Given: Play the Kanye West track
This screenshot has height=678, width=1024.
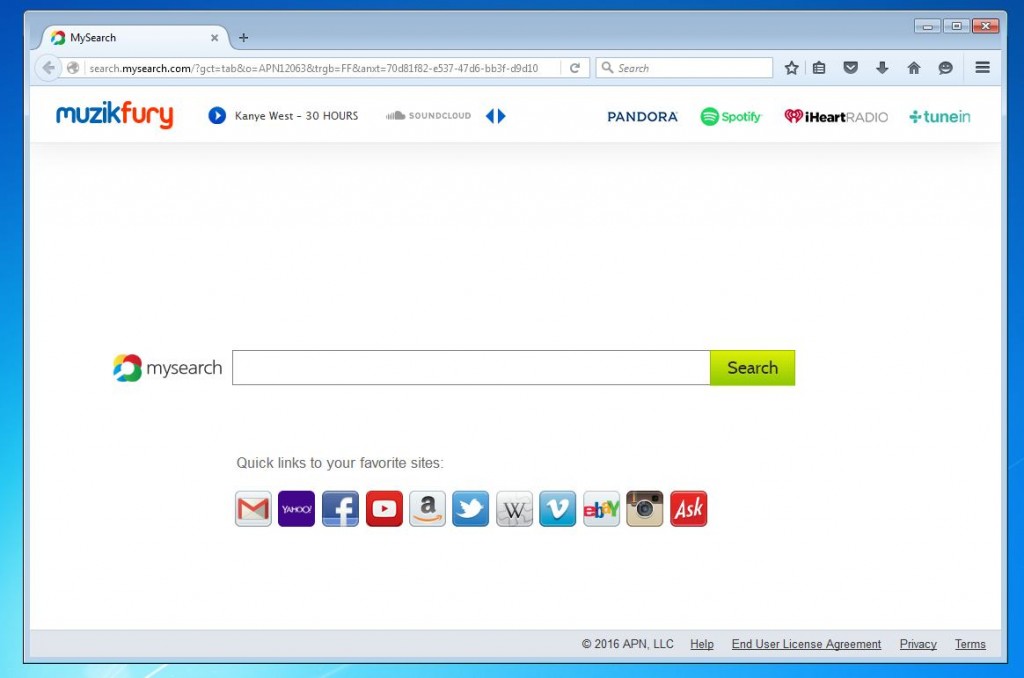Looking at the screenshot, I should click(217, 116).
